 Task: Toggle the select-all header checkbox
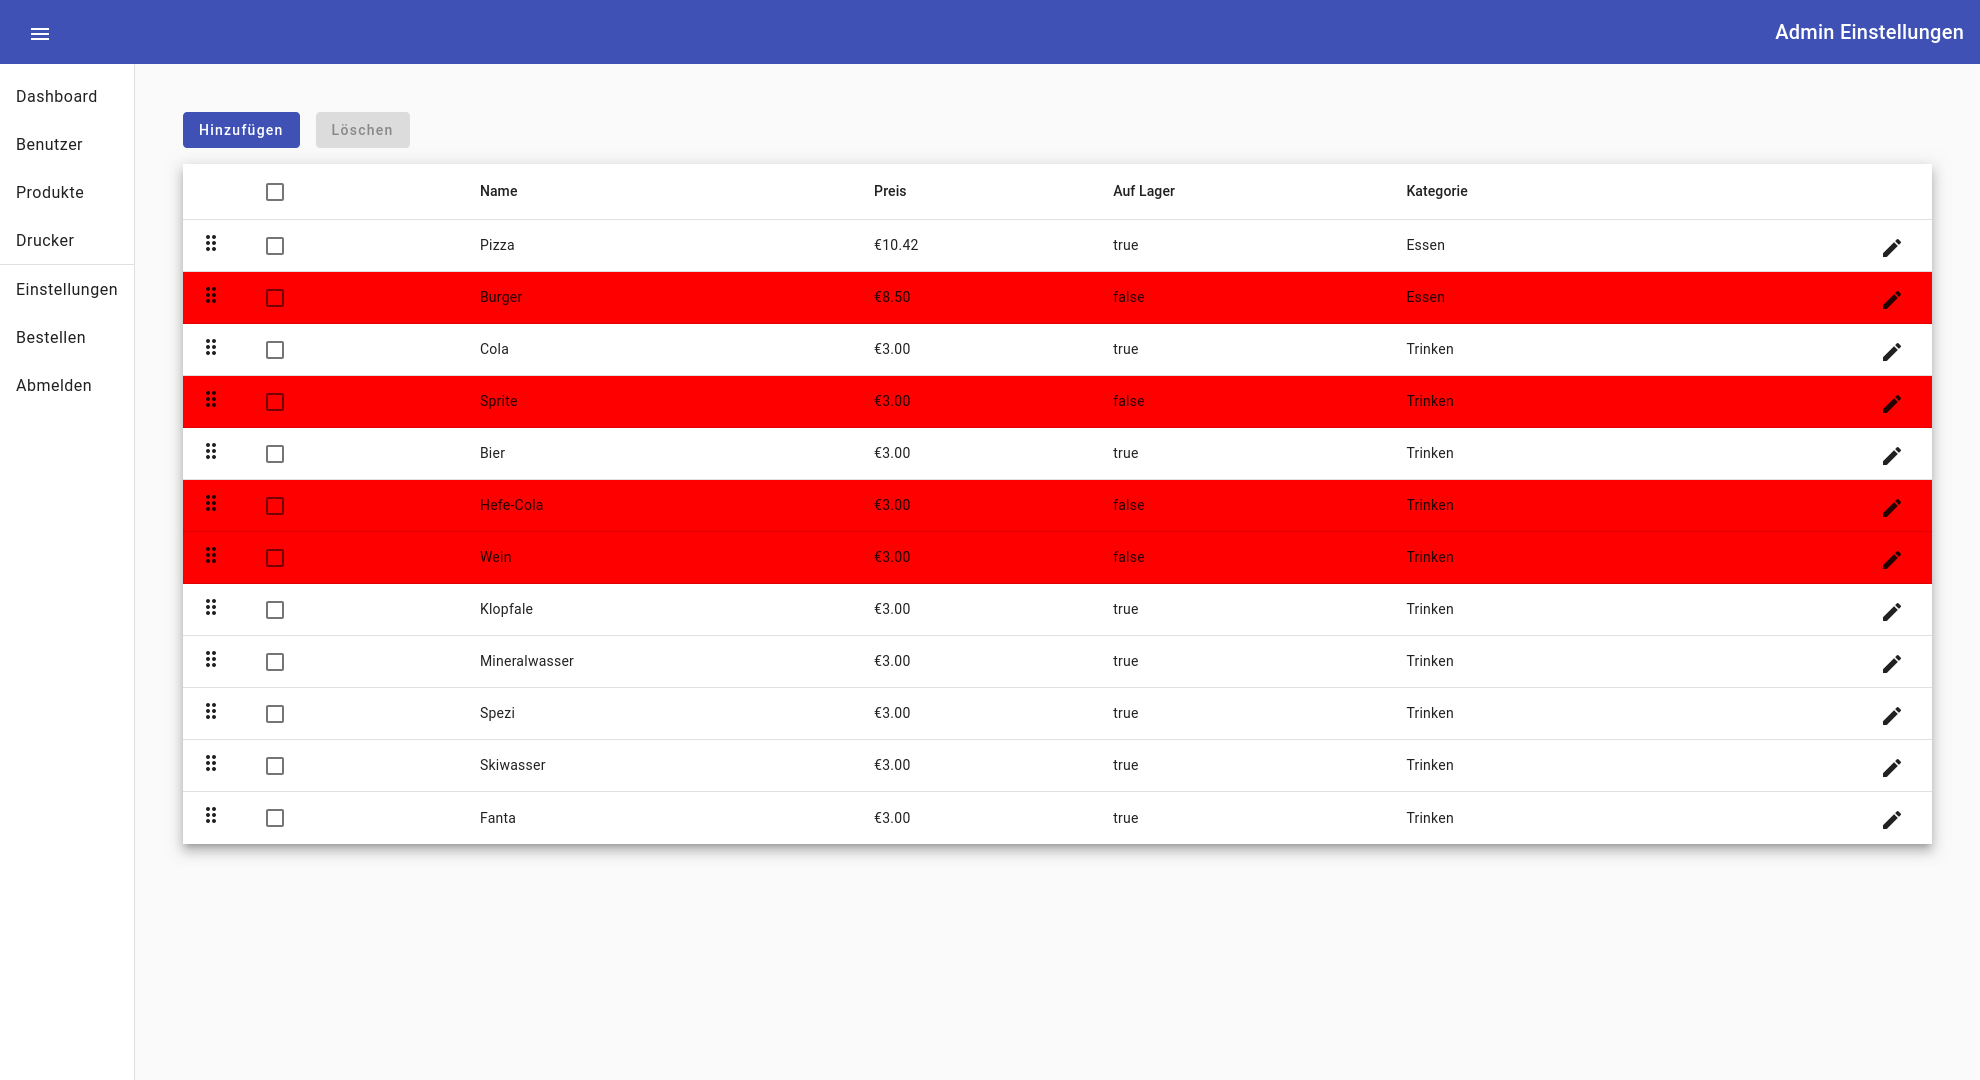click(x=275, y=192)
